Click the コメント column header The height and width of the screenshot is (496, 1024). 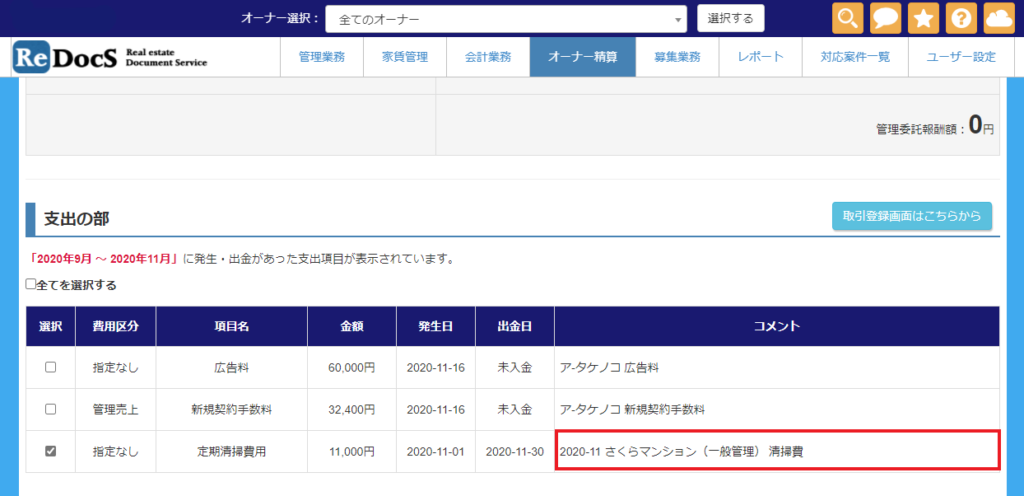pyautogui.click(x=777, y=326)
